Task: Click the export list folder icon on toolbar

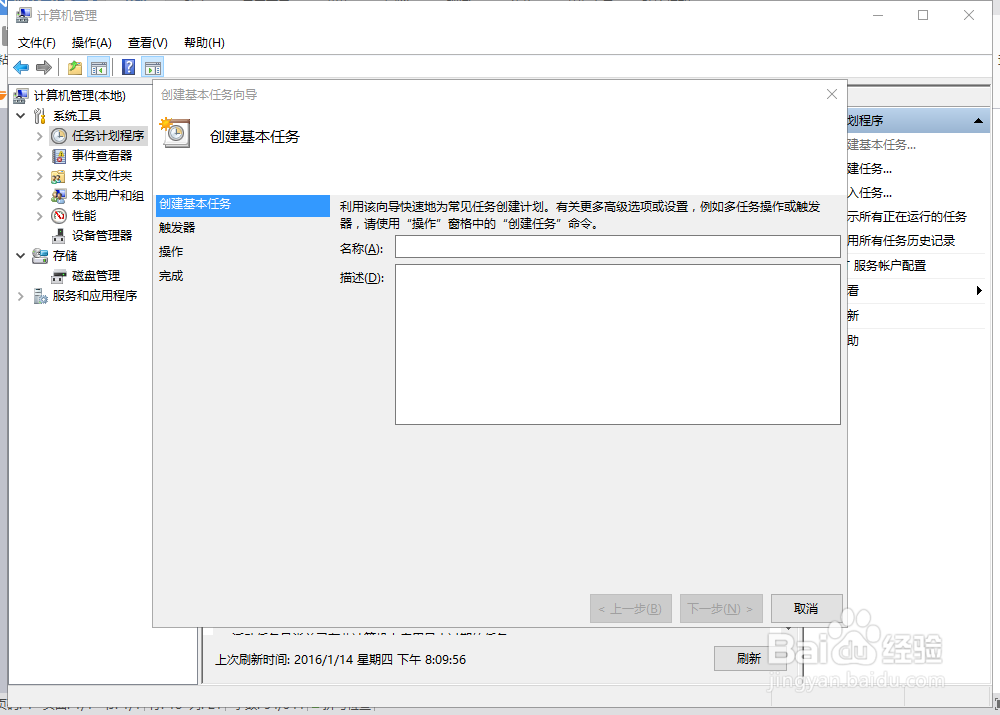Action: 73,66
